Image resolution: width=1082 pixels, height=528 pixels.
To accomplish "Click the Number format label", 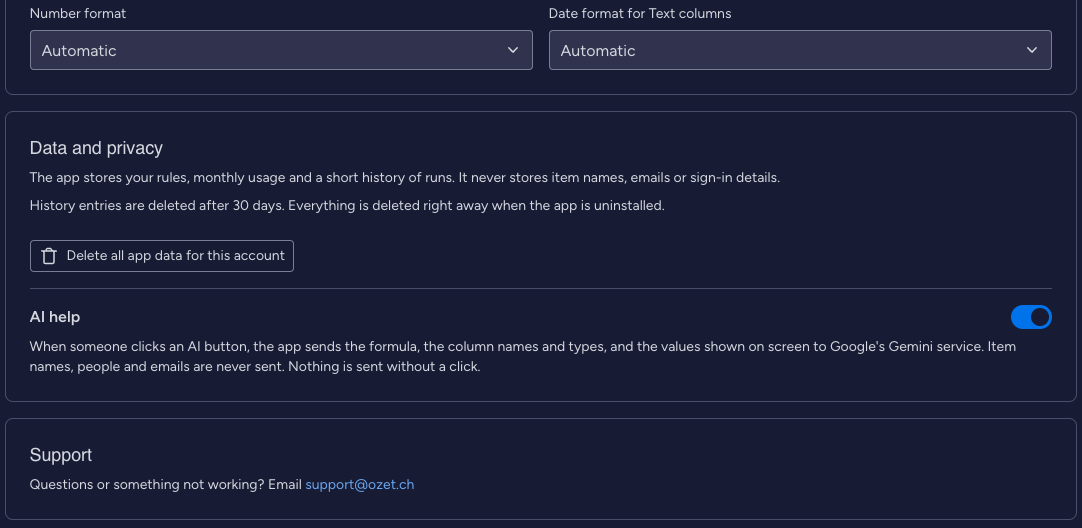I will click(x=78, y=13).
